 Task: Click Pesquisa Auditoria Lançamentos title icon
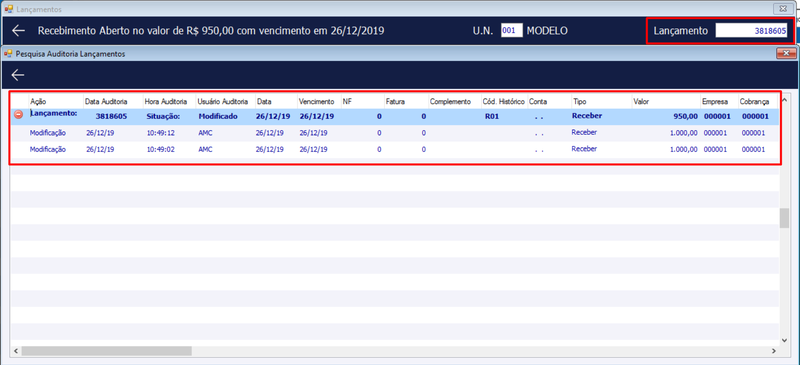coord(9,53)
